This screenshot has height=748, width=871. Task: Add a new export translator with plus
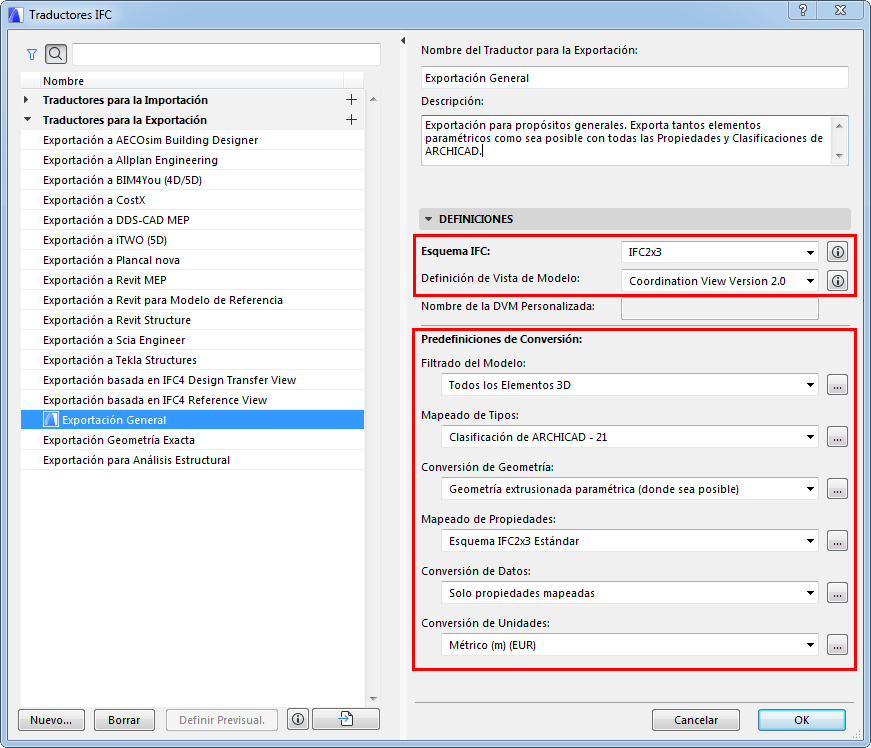(x=351, y=120)
